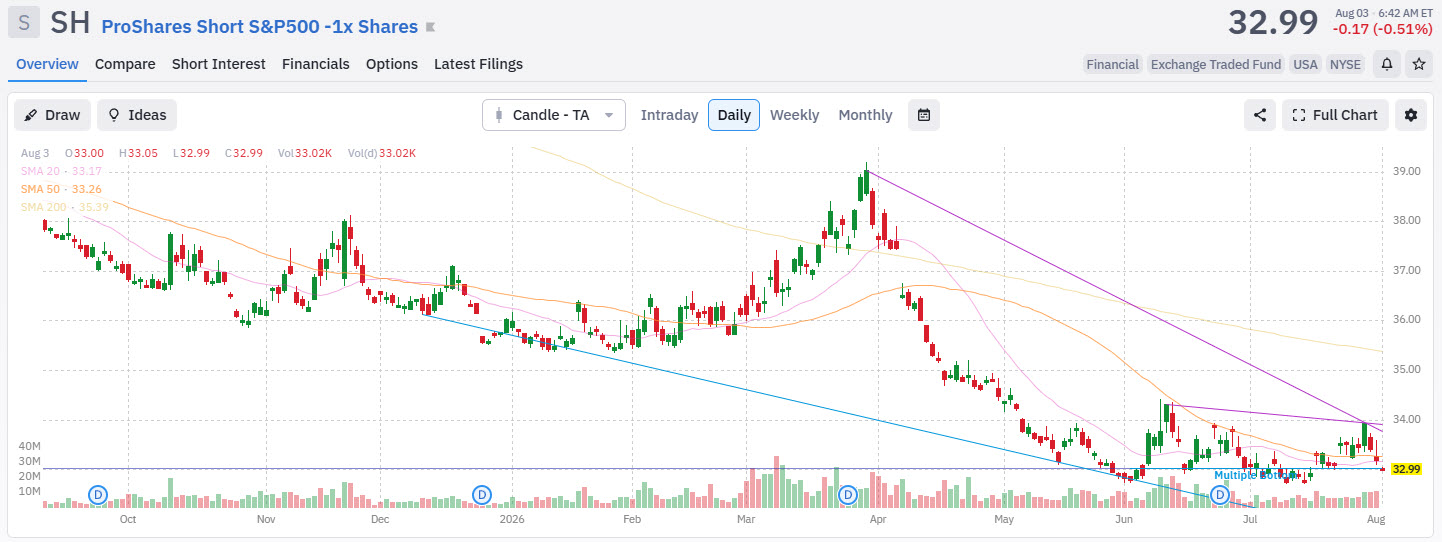Image resolution: width=1442 pixels, height=542 pixels.
Task: Click the ProShares Short S&P500 fund name link
Action: pyautogui.click(x=260, y=27)
